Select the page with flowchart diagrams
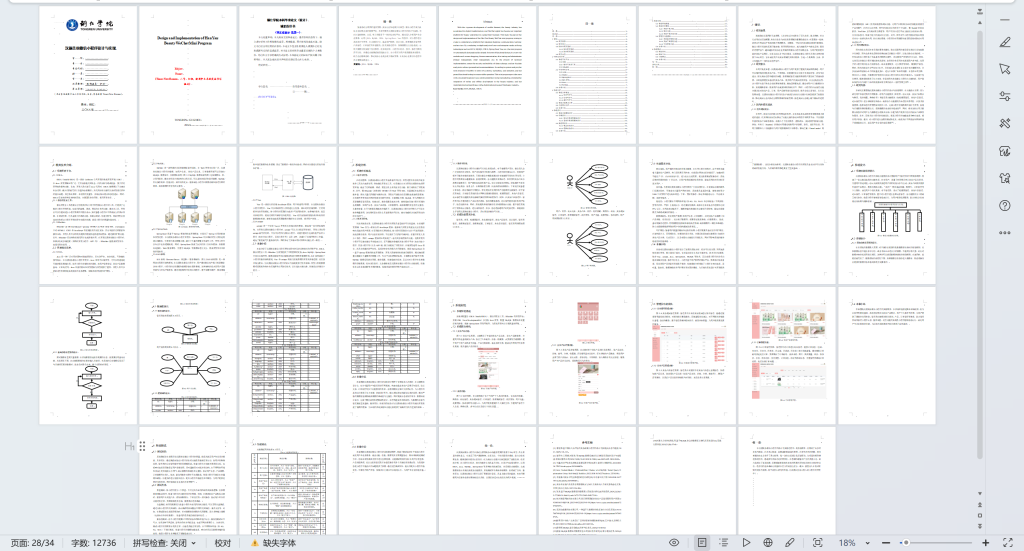Viewport: 1024px width, 551px height. coord(88,356)
